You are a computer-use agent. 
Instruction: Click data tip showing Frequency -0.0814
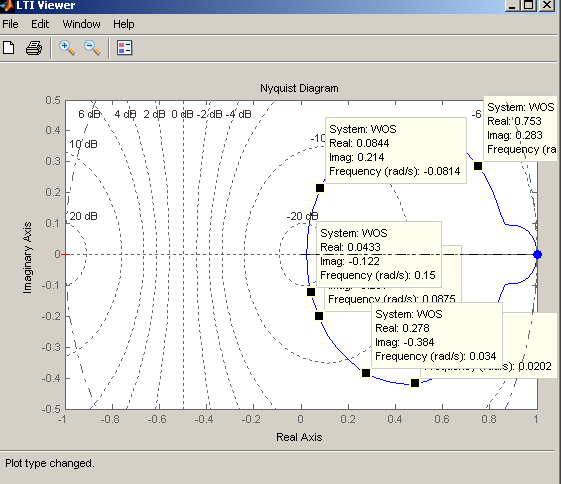[x=396, y=150]
